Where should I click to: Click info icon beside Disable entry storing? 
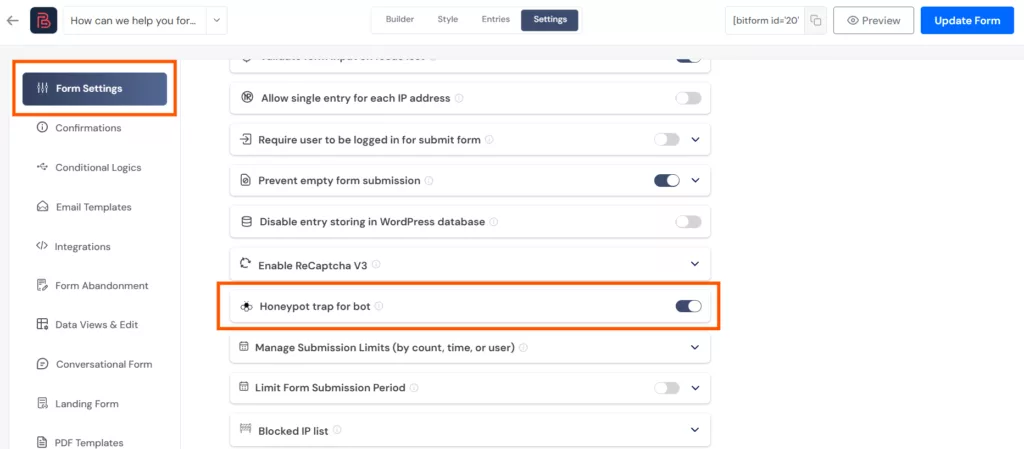(494, 222)
